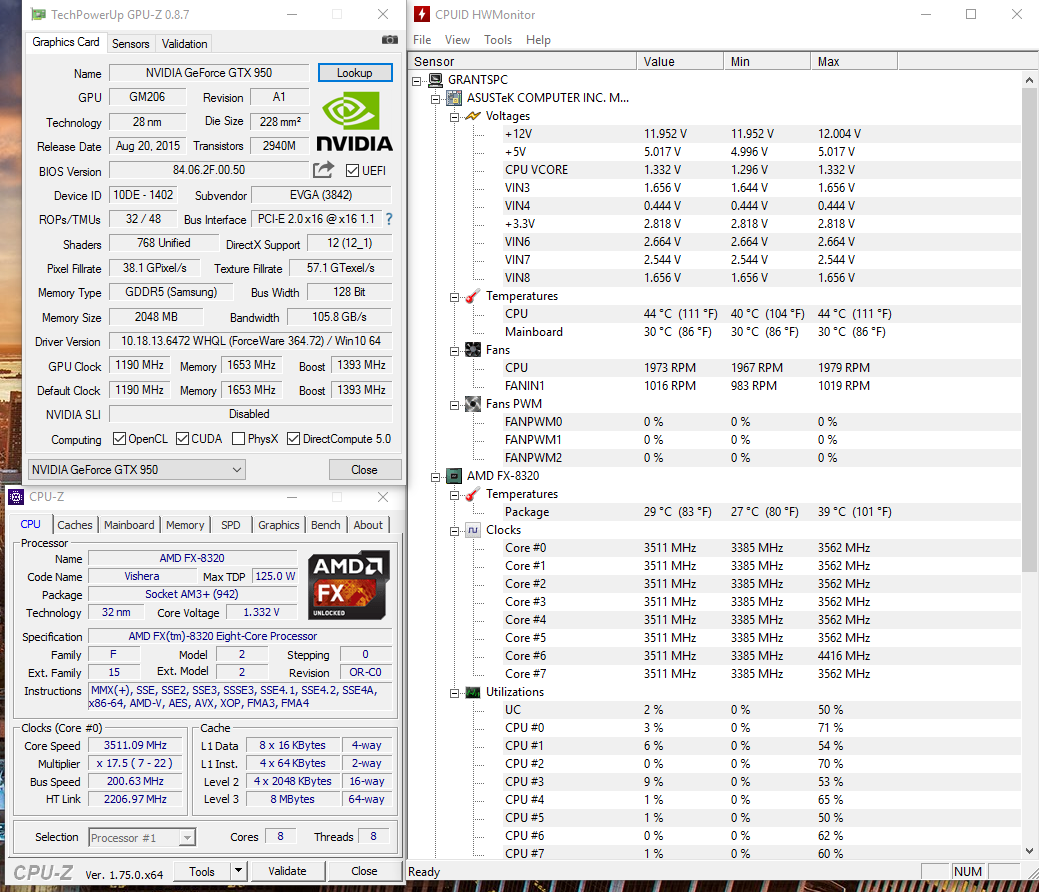Click the Fans PWM icon in HWMonitor

472,404
